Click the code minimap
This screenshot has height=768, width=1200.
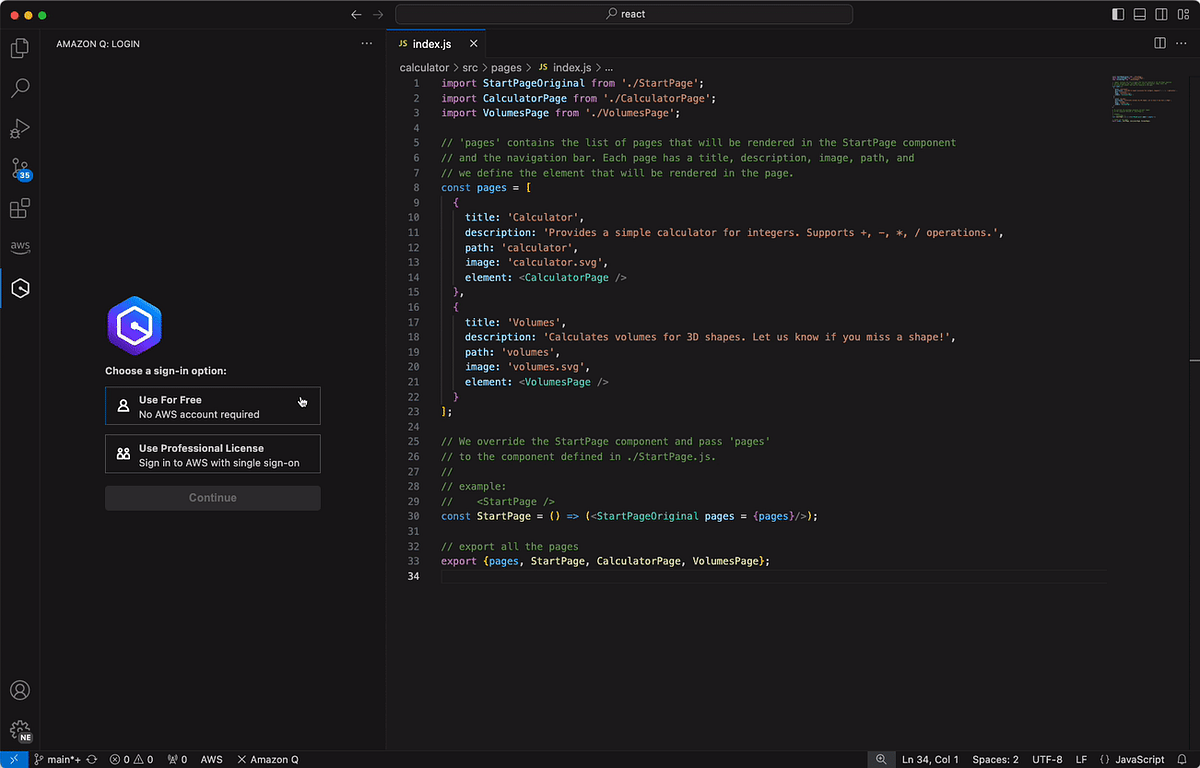point(1146,100)
